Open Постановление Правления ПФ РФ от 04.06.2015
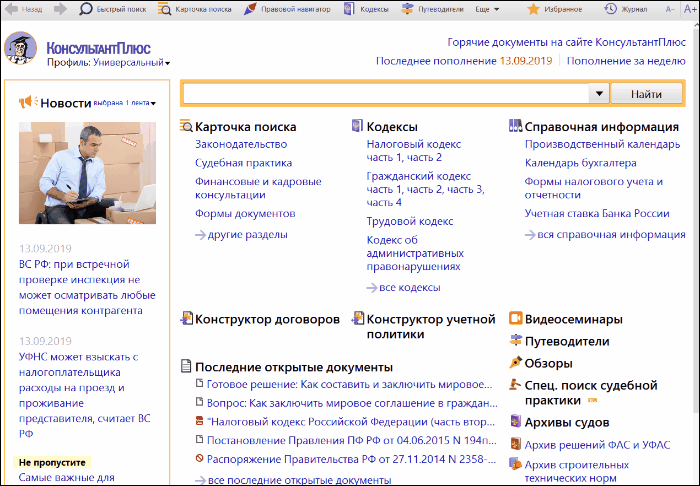This screenshot has height=486, width=700. 352,440
